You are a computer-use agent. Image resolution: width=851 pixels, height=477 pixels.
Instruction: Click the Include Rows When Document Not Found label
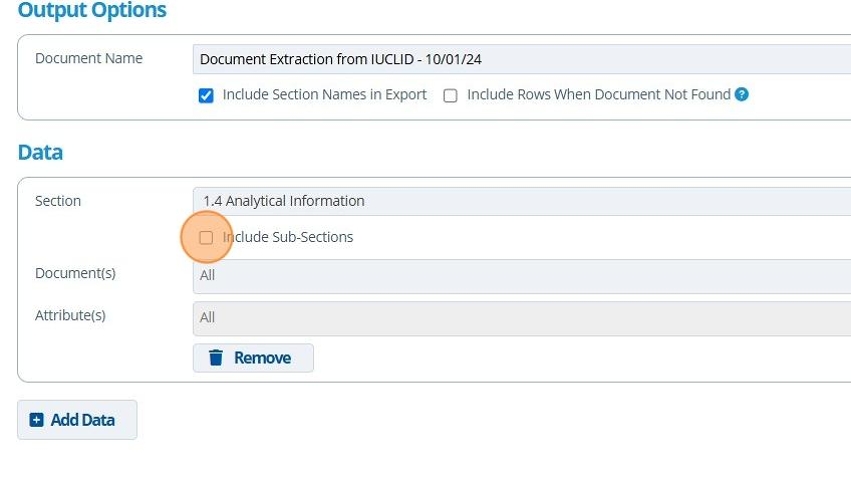(x=599, y=95)
